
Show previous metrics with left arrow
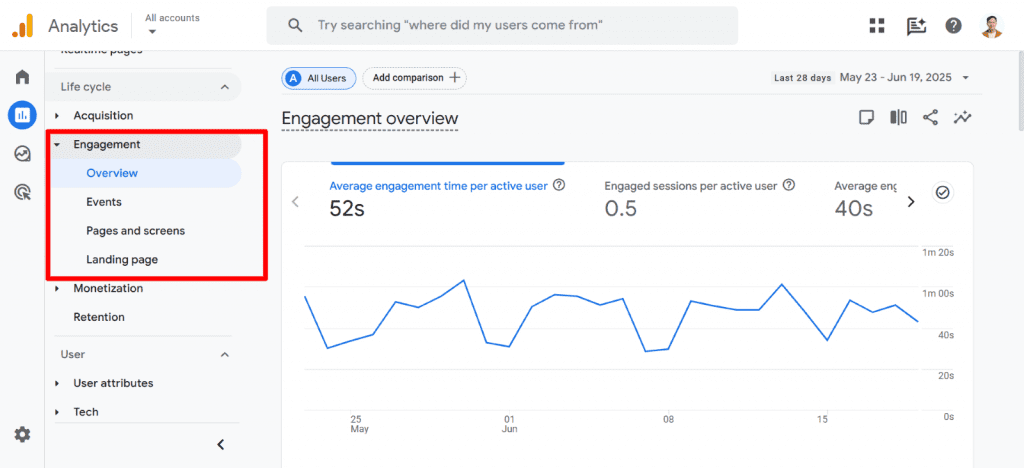pyautogui.click(x=295, y=202)
